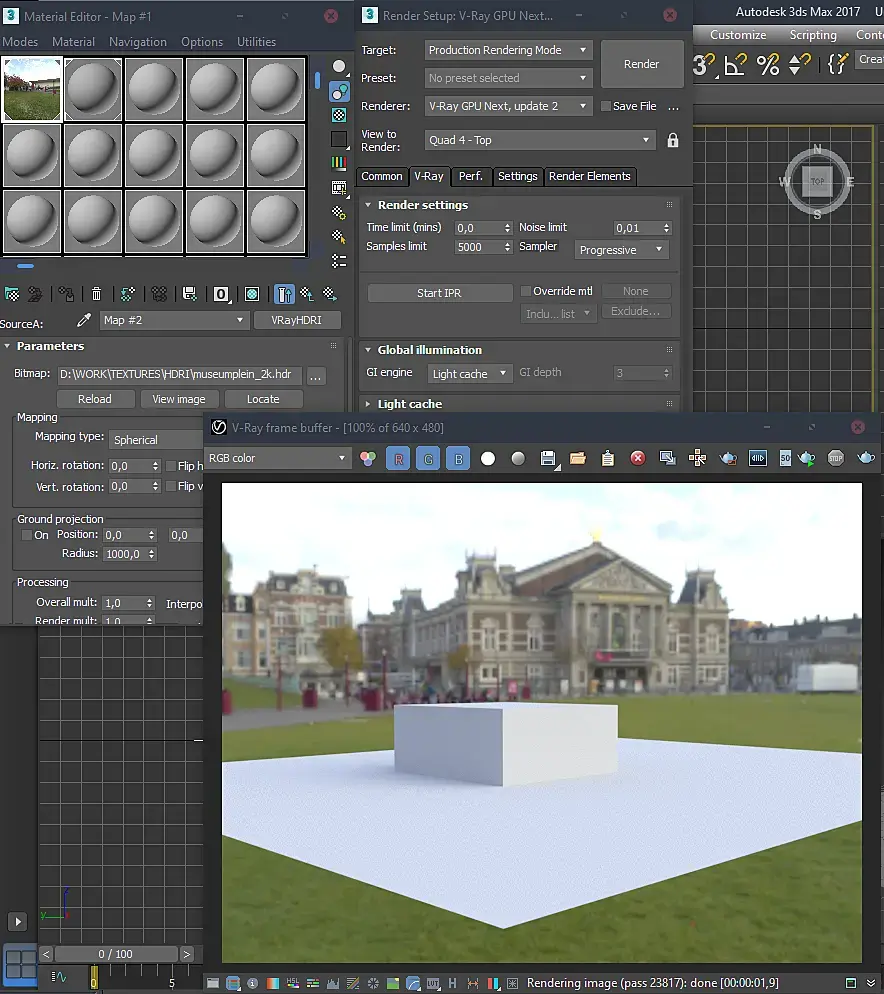Open the Renderer dropdown
The image size is (884, 994).
coord(508,106)
